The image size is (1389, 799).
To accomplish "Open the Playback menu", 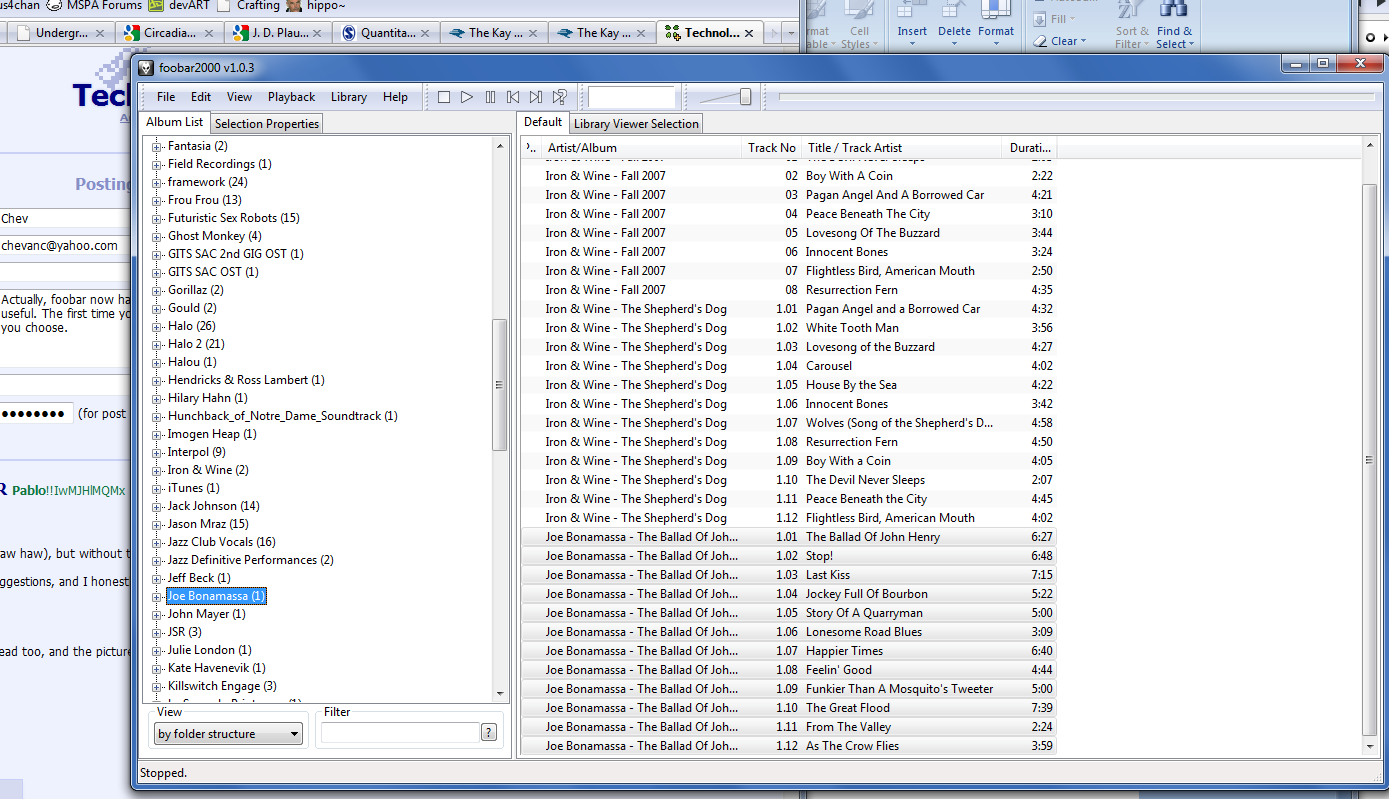I will tap(291, 97).
